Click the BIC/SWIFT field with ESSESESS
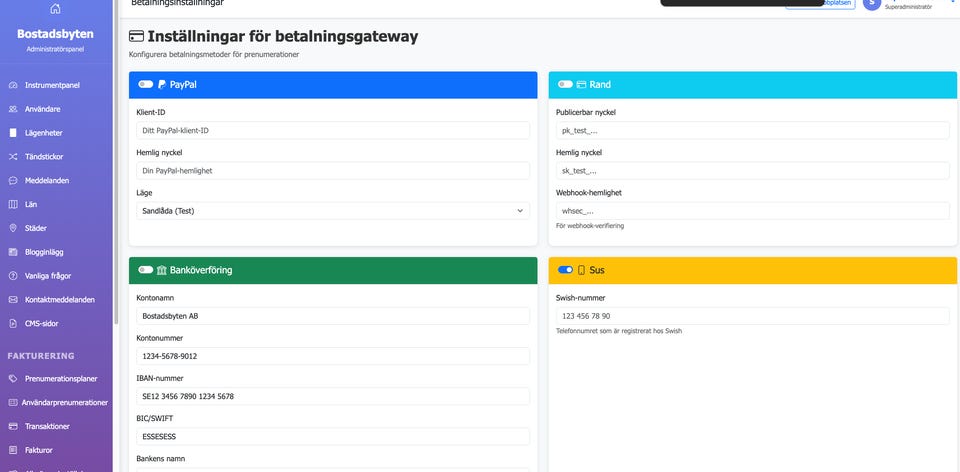Image resolution: width=960 pixels, height=472 pixels. click(333, 436)
